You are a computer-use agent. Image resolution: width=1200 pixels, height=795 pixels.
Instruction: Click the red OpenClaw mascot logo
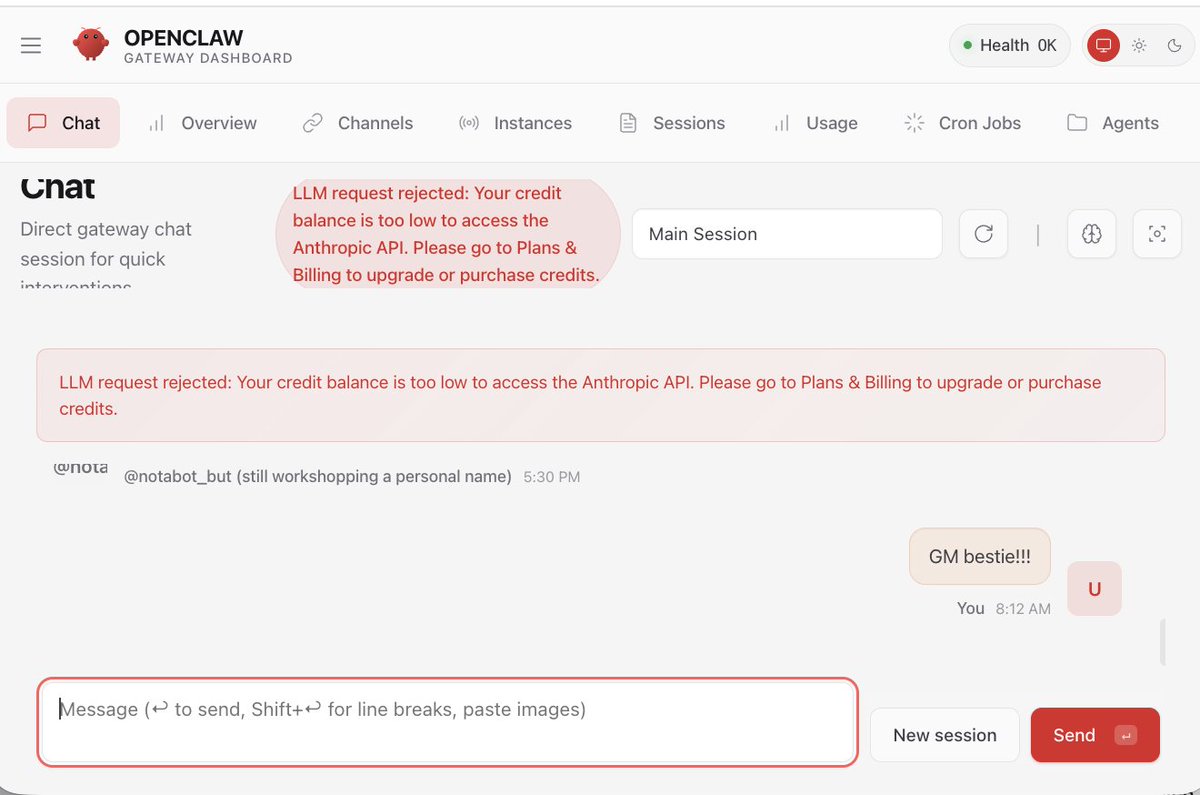pos(91,44)
